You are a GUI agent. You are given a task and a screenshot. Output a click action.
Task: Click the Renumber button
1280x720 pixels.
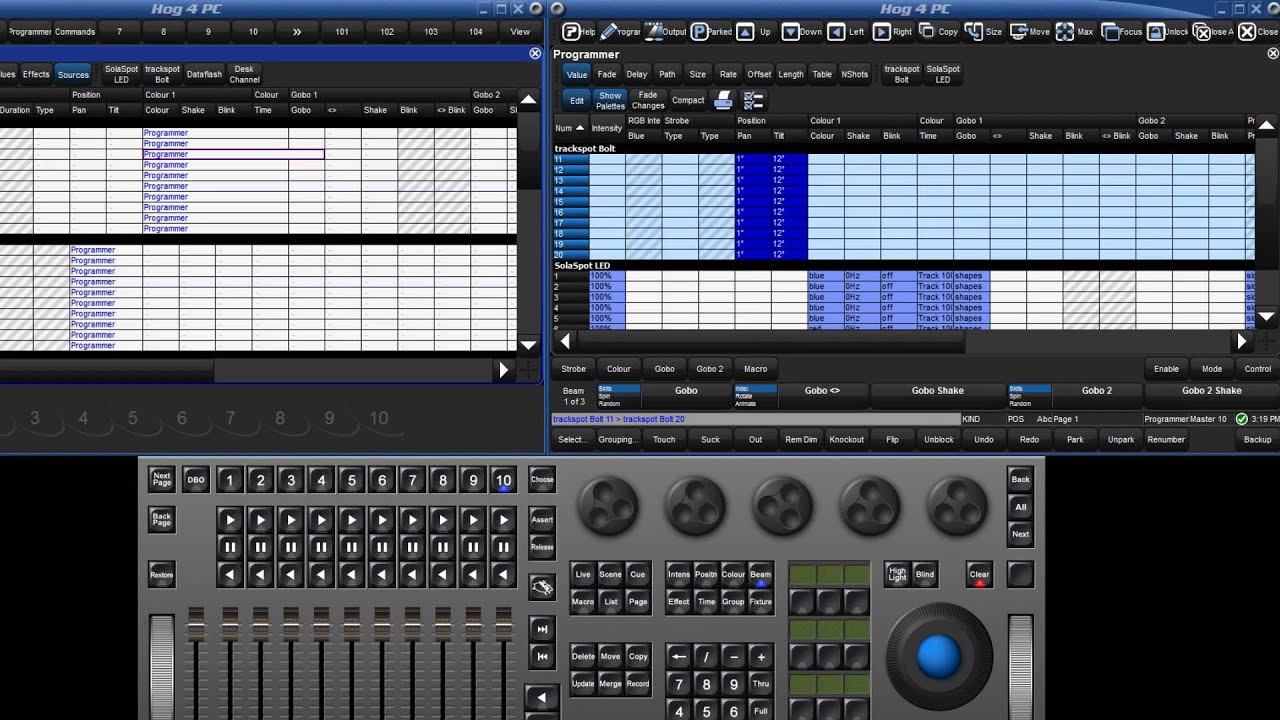pyautogui.click(x=1166, y=439)
